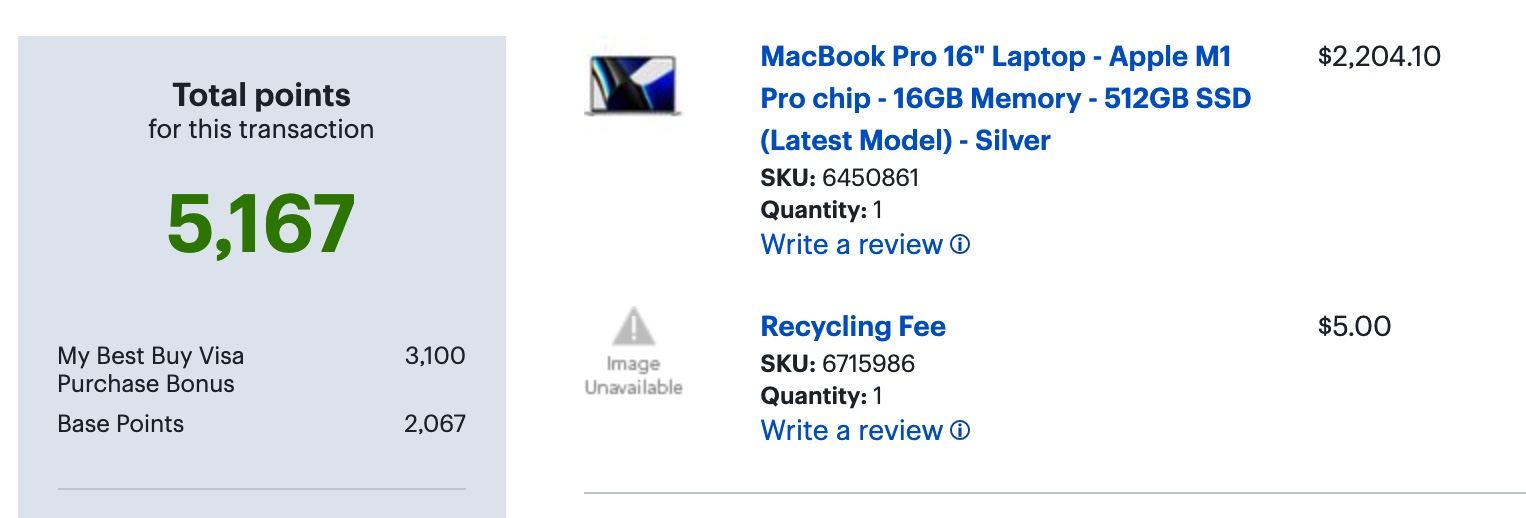This screenshot has width=1526, height=518.
Task: Select the My Best Buy Visa Purchase Bonus label
Action: [150, 370]
